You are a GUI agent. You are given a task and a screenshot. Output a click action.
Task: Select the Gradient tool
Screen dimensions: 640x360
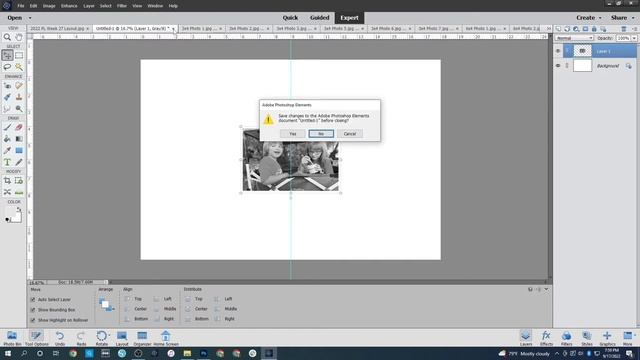pyautogui.click(x=19, y=139)
